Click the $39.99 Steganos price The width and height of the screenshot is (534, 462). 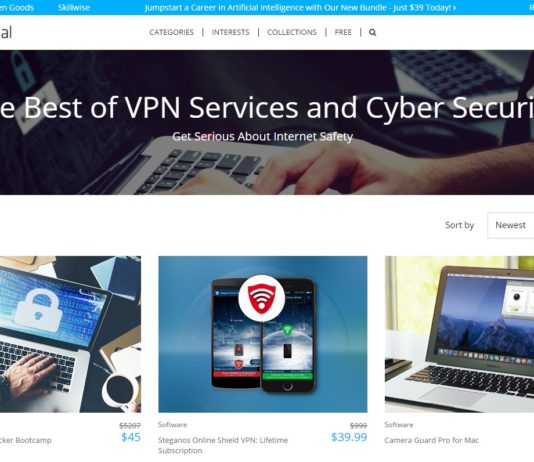tap(349, 437)
